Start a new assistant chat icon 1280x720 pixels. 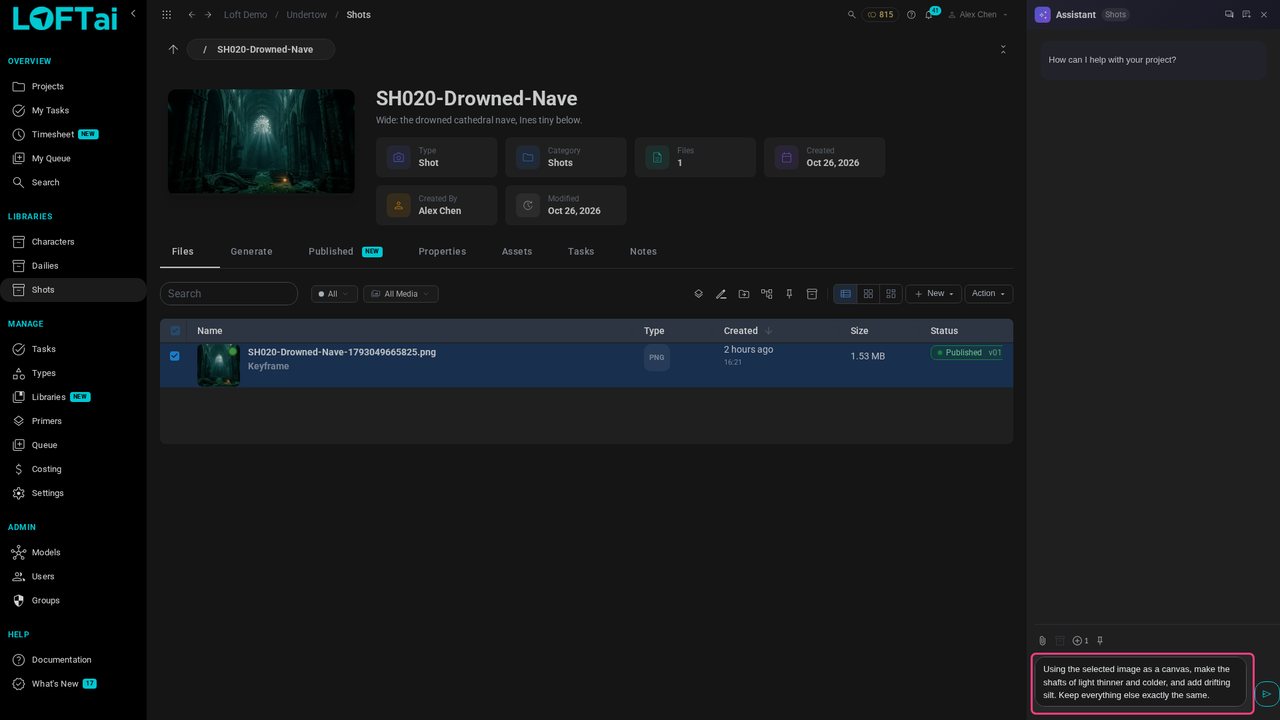(1246, 15)
